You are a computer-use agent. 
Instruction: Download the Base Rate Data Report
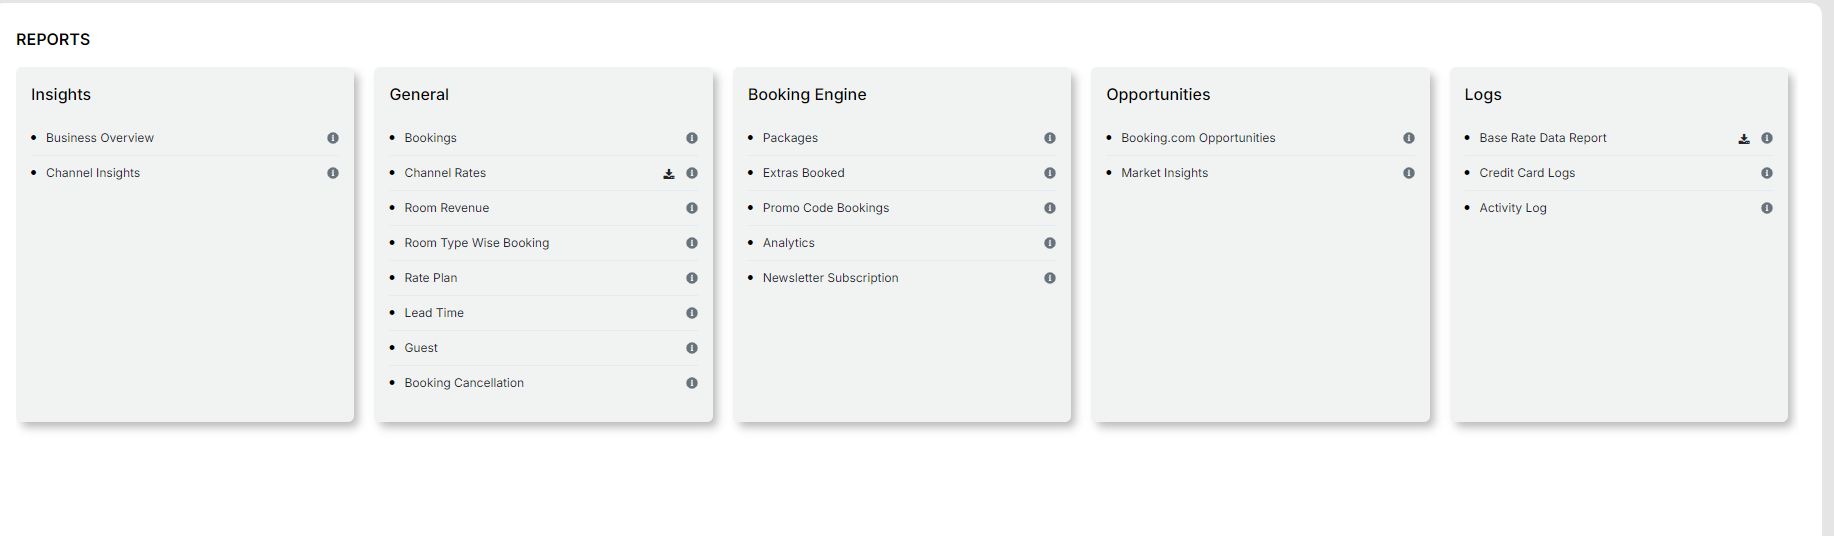[1744, 139]
